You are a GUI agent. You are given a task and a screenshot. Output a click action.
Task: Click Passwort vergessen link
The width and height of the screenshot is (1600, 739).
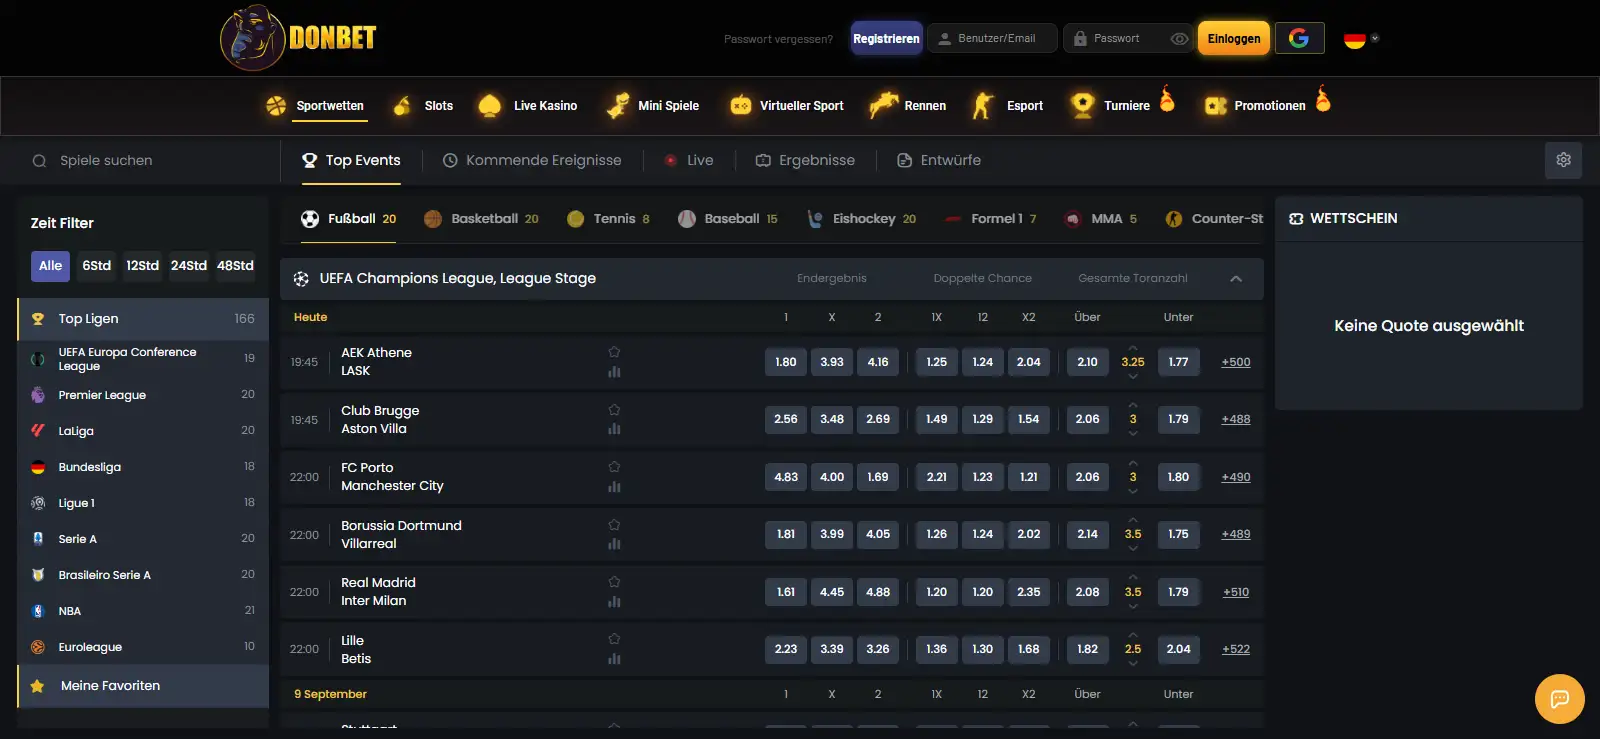tap(778, 39)
